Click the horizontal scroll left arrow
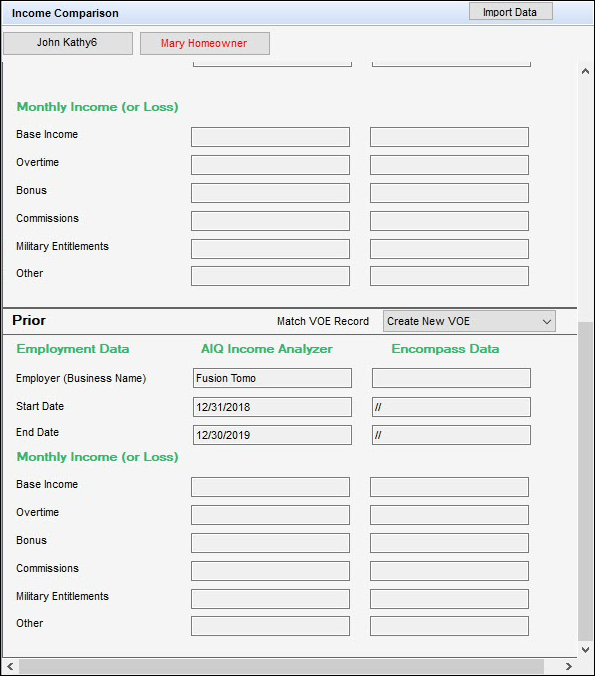 [10, 667]
